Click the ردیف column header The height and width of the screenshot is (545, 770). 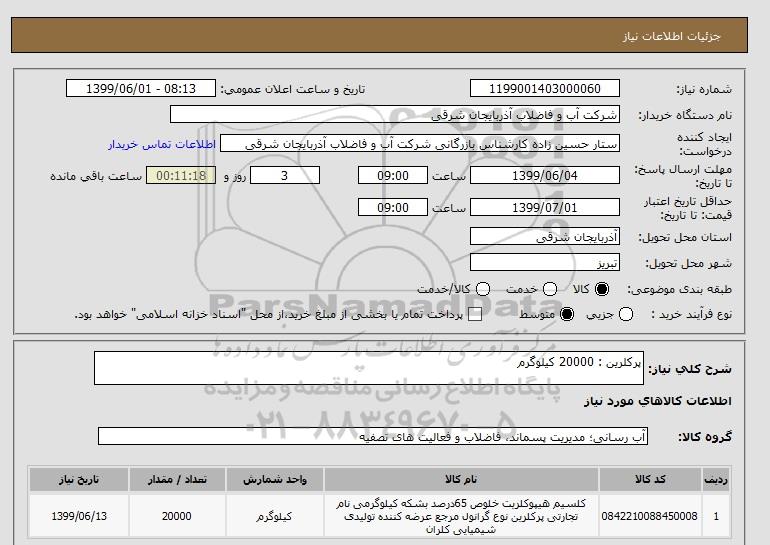point(716,480)
